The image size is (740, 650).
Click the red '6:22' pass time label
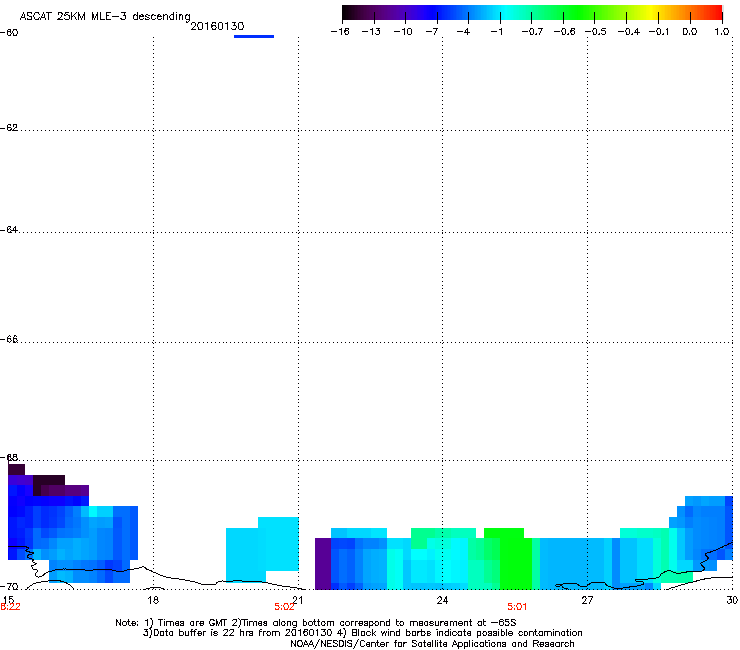pos(10,607)
